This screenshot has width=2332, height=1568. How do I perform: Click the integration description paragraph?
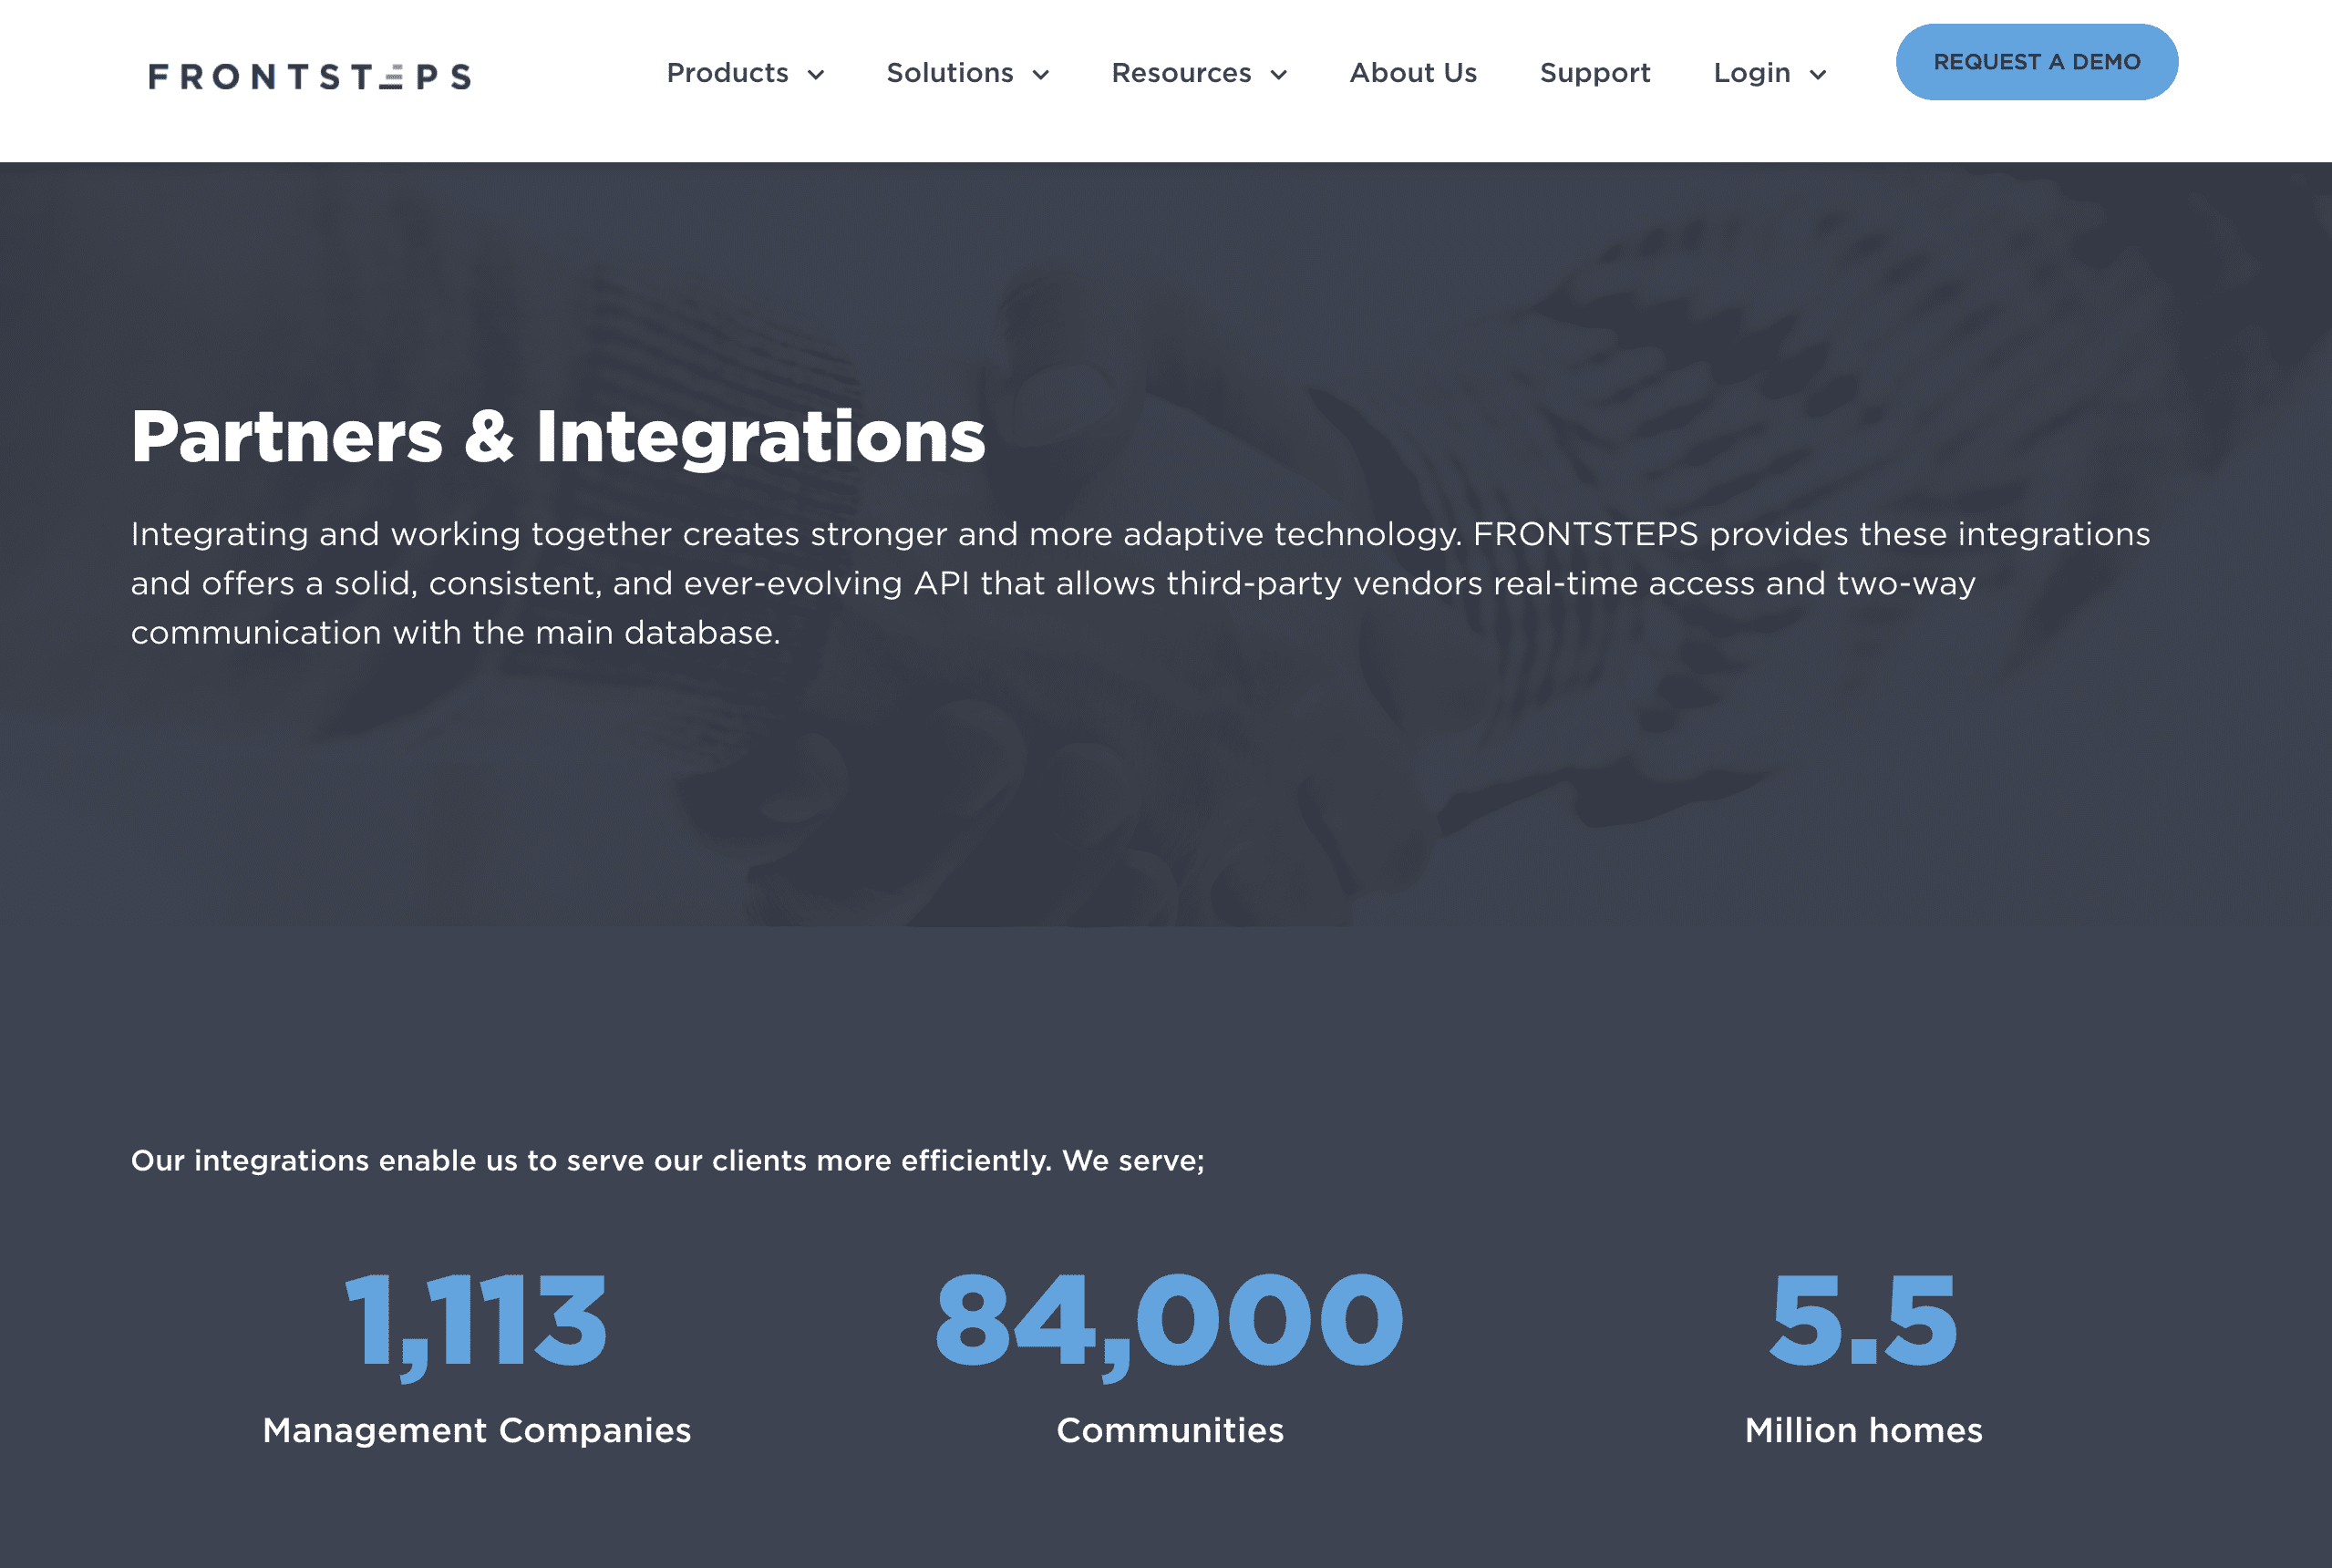point(1140,582)
